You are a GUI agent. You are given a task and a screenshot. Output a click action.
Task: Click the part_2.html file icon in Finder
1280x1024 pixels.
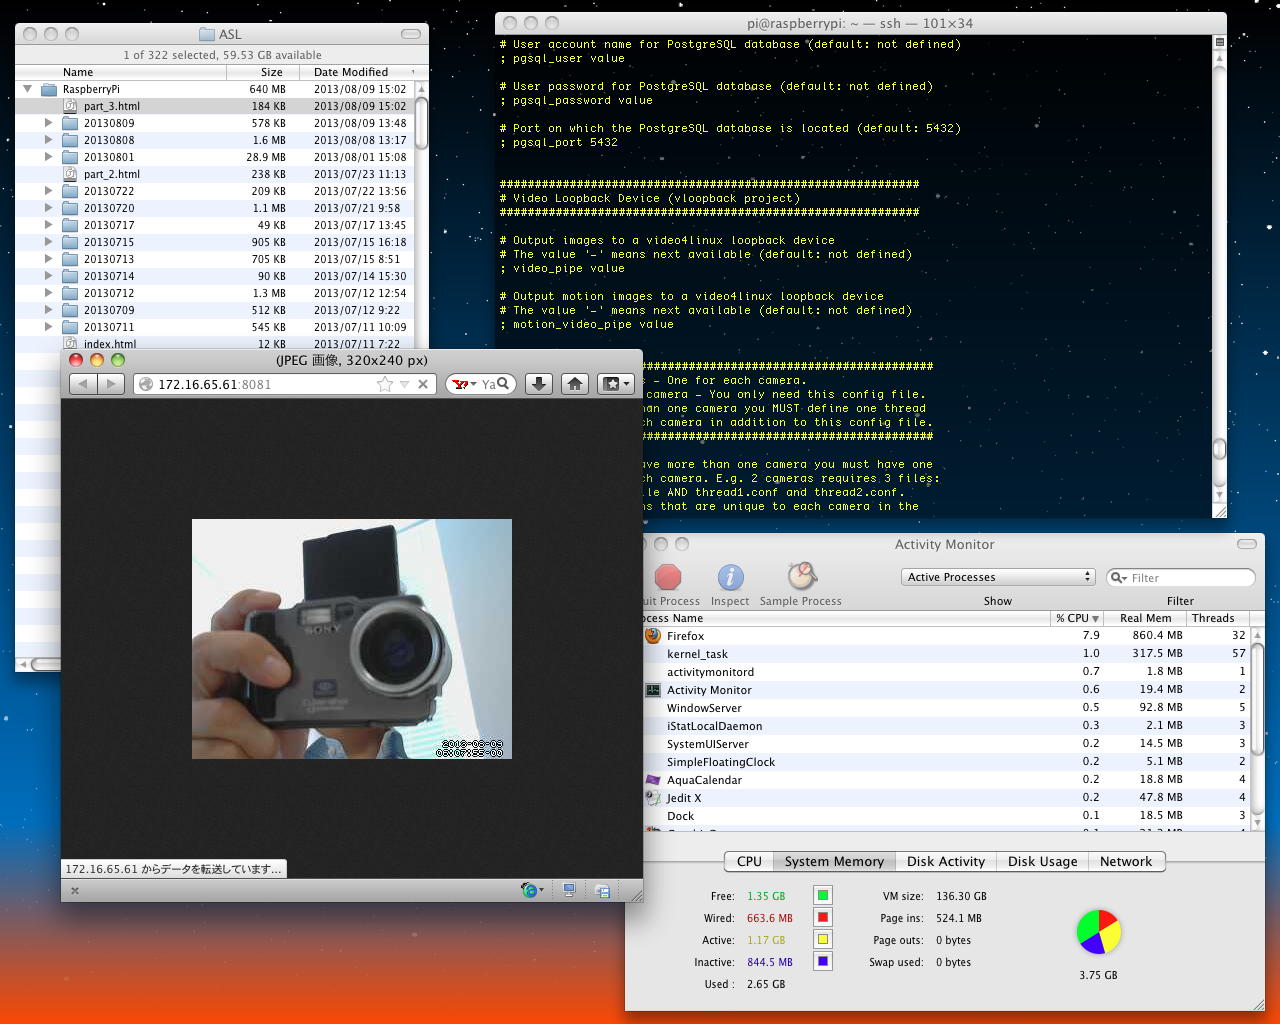coord(70,174)
